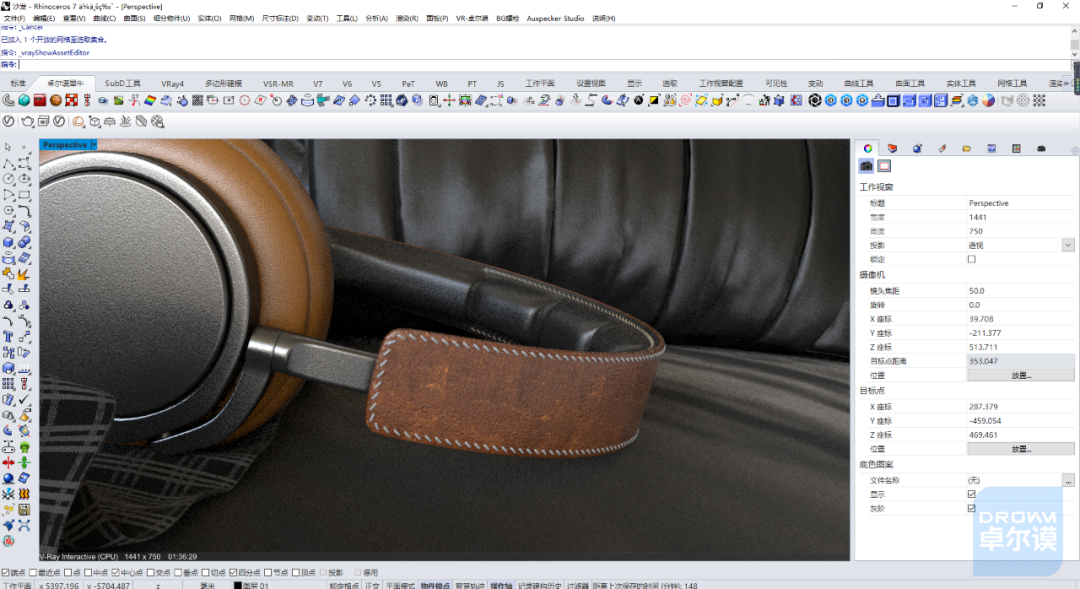
Task: Click the black layer color swatch in status bar
Action: [x=237, y=586]
